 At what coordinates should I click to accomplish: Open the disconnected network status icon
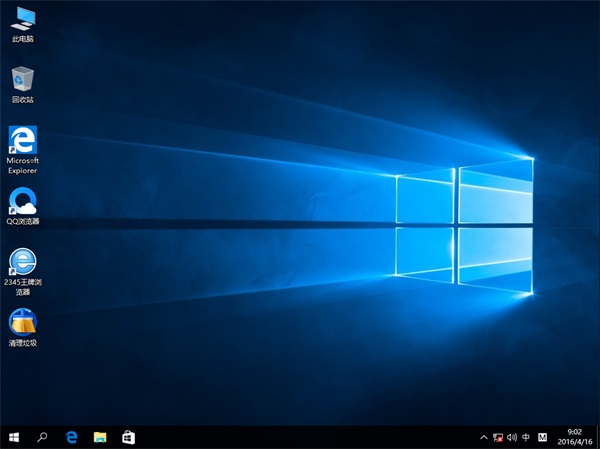[497, 438]
